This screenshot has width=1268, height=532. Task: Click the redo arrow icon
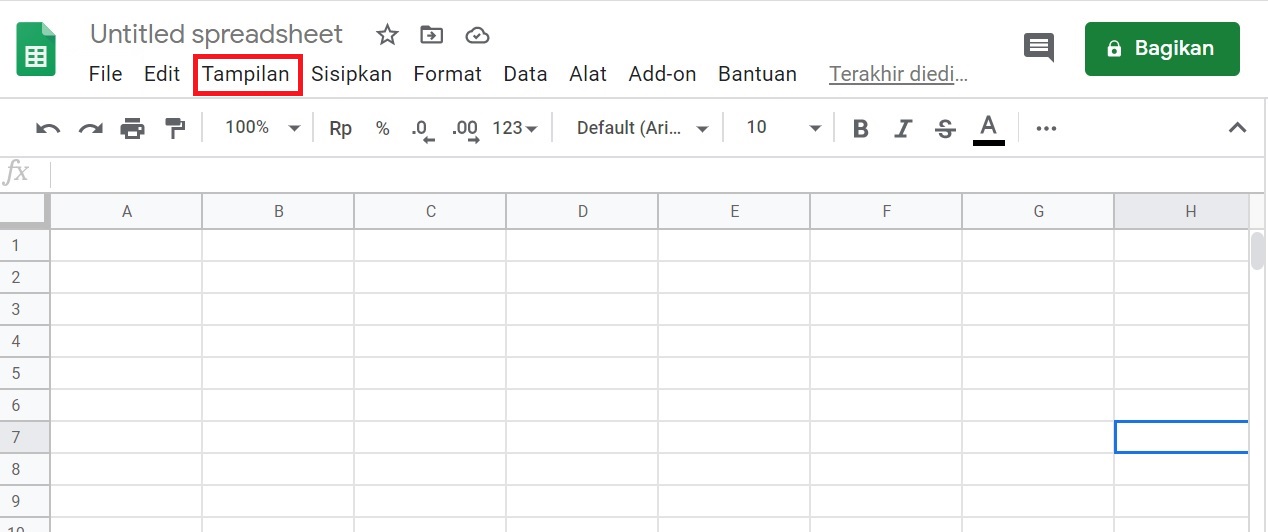(91, 128)
